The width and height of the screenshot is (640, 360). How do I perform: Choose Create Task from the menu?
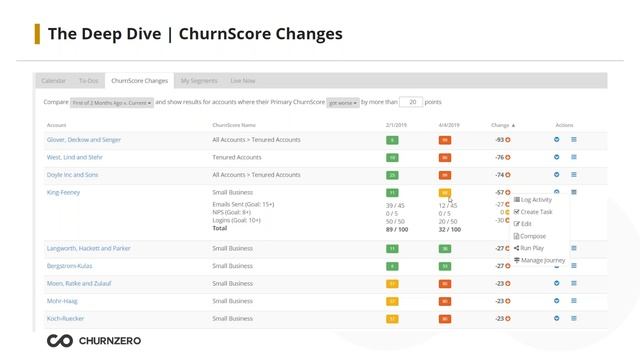pos(533,212)
